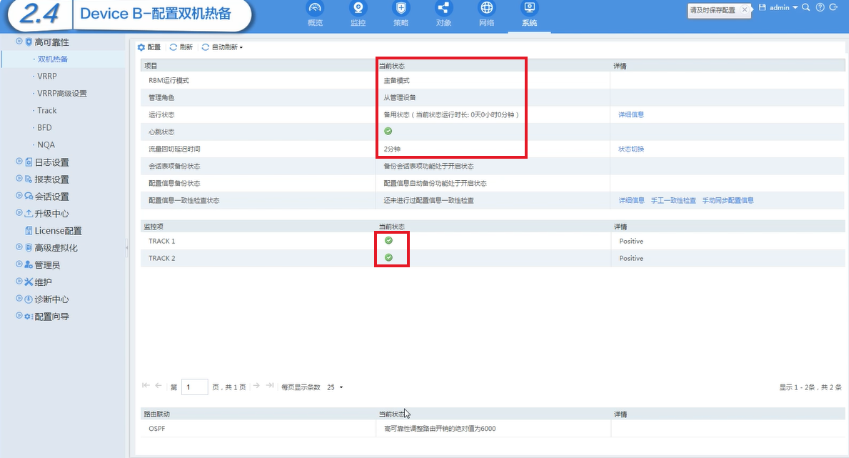Image resolution: width=849 pixels, height=458 pixels.
Task: Dismiss the 请及时保存配置 tooltip
Action: click(744, 10)
